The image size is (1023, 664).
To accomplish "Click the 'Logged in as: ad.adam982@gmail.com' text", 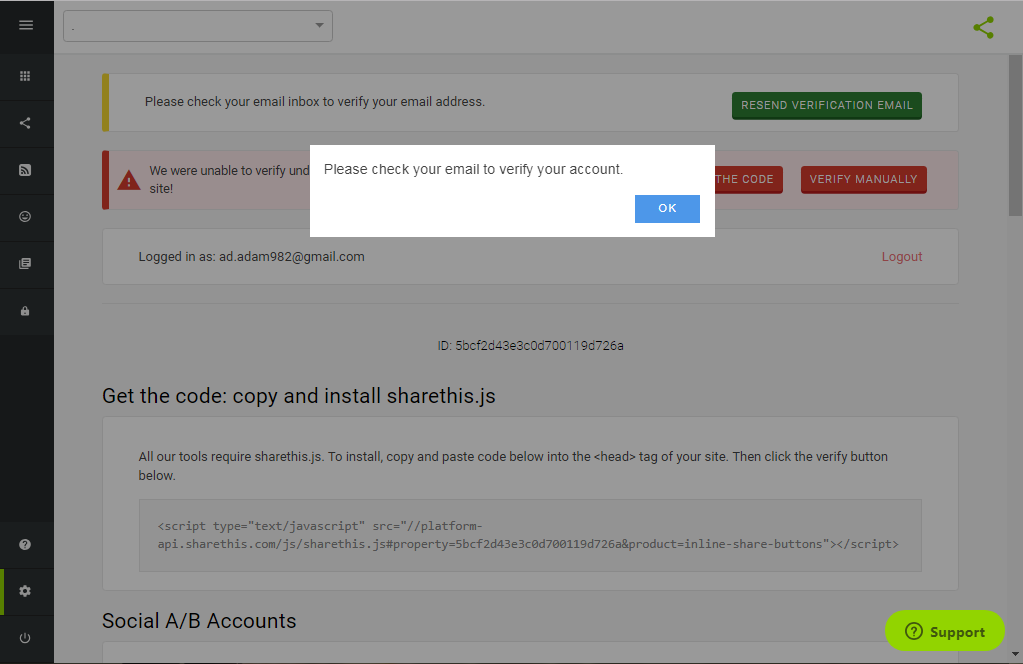I will click(x=251, y=257).
